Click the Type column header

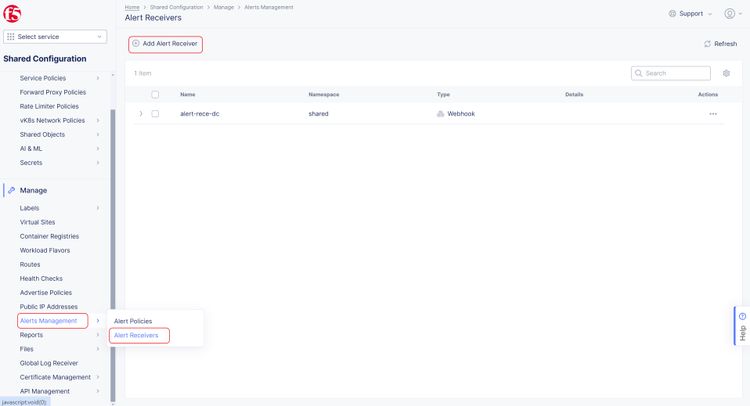click(x=443, y=95)
